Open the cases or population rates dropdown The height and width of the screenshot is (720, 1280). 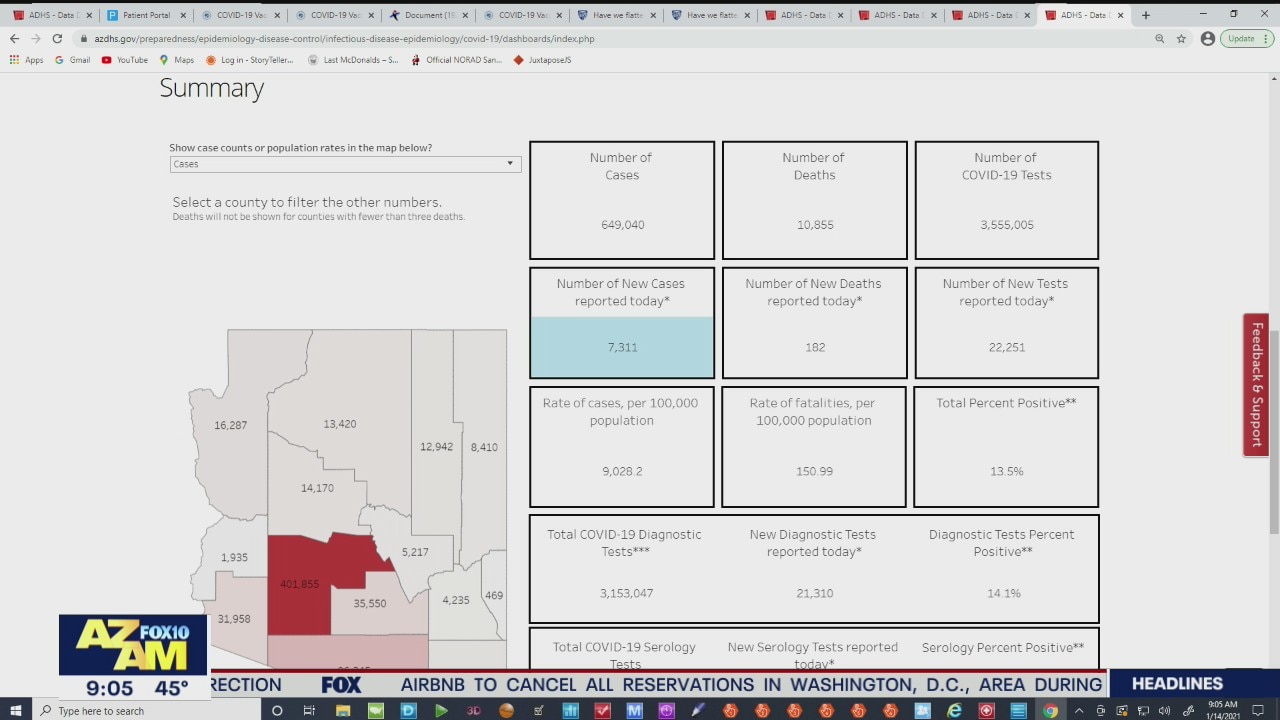click(345, 164)
